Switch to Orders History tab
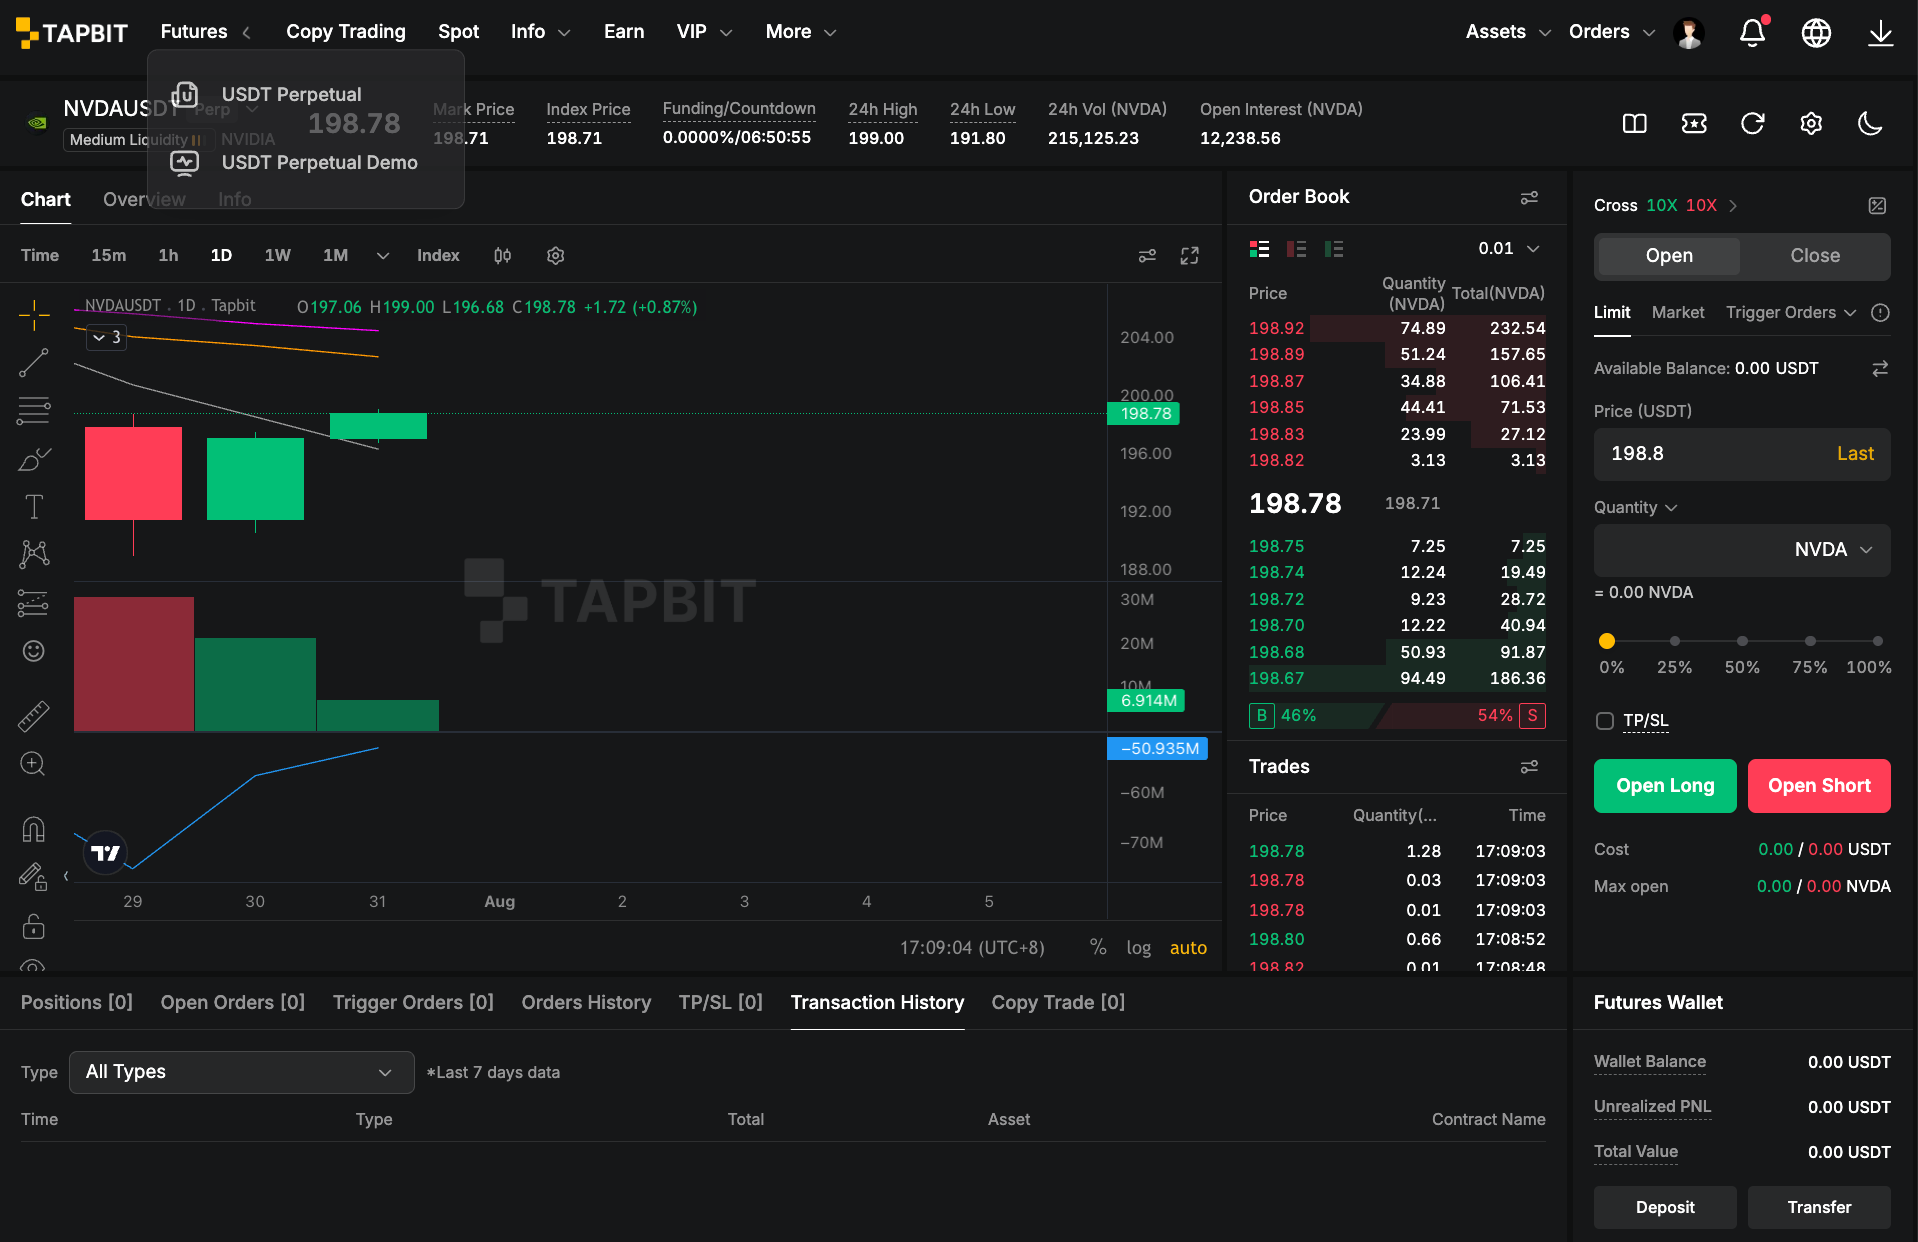Image resolution: width=1918 pixels, height=1242 pixels. click(x=586, y=1003)
